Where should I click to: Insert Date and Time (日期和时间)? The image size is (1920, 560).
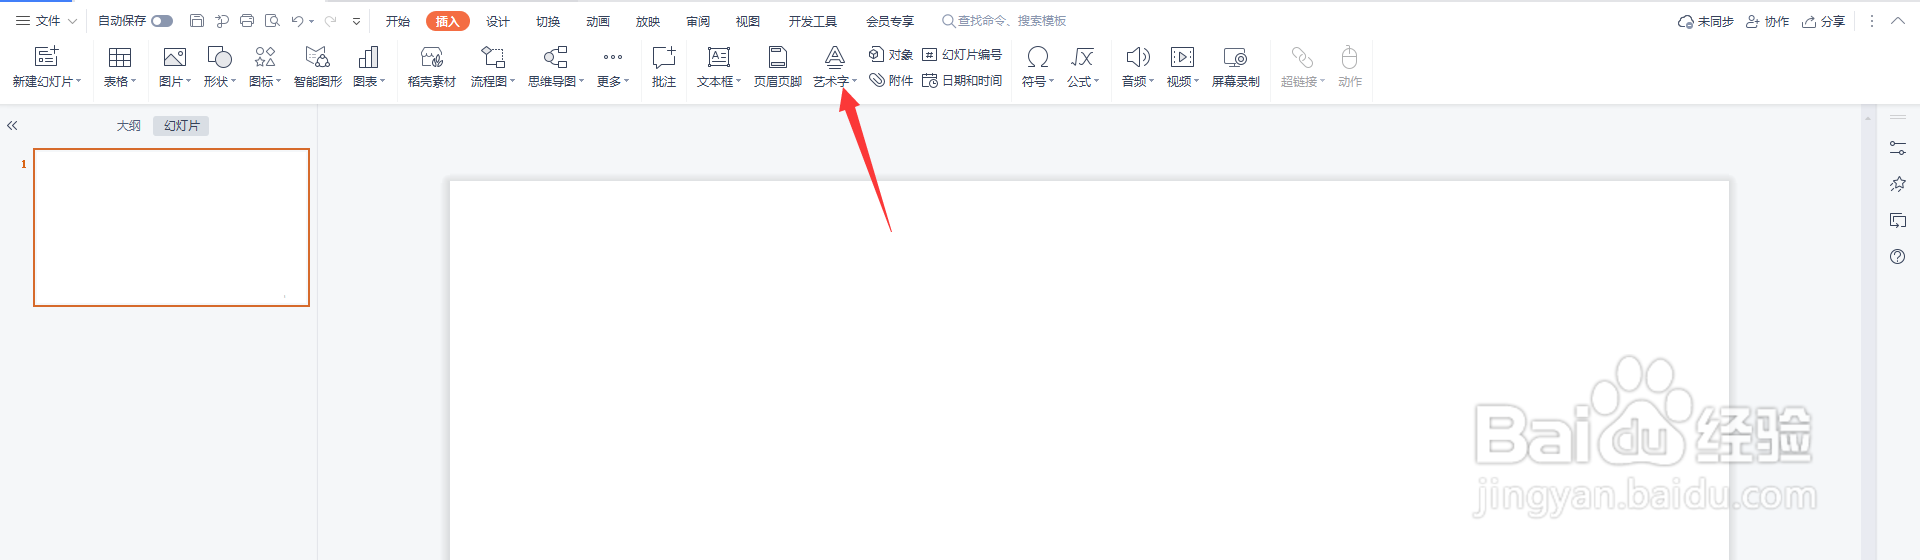962,80
